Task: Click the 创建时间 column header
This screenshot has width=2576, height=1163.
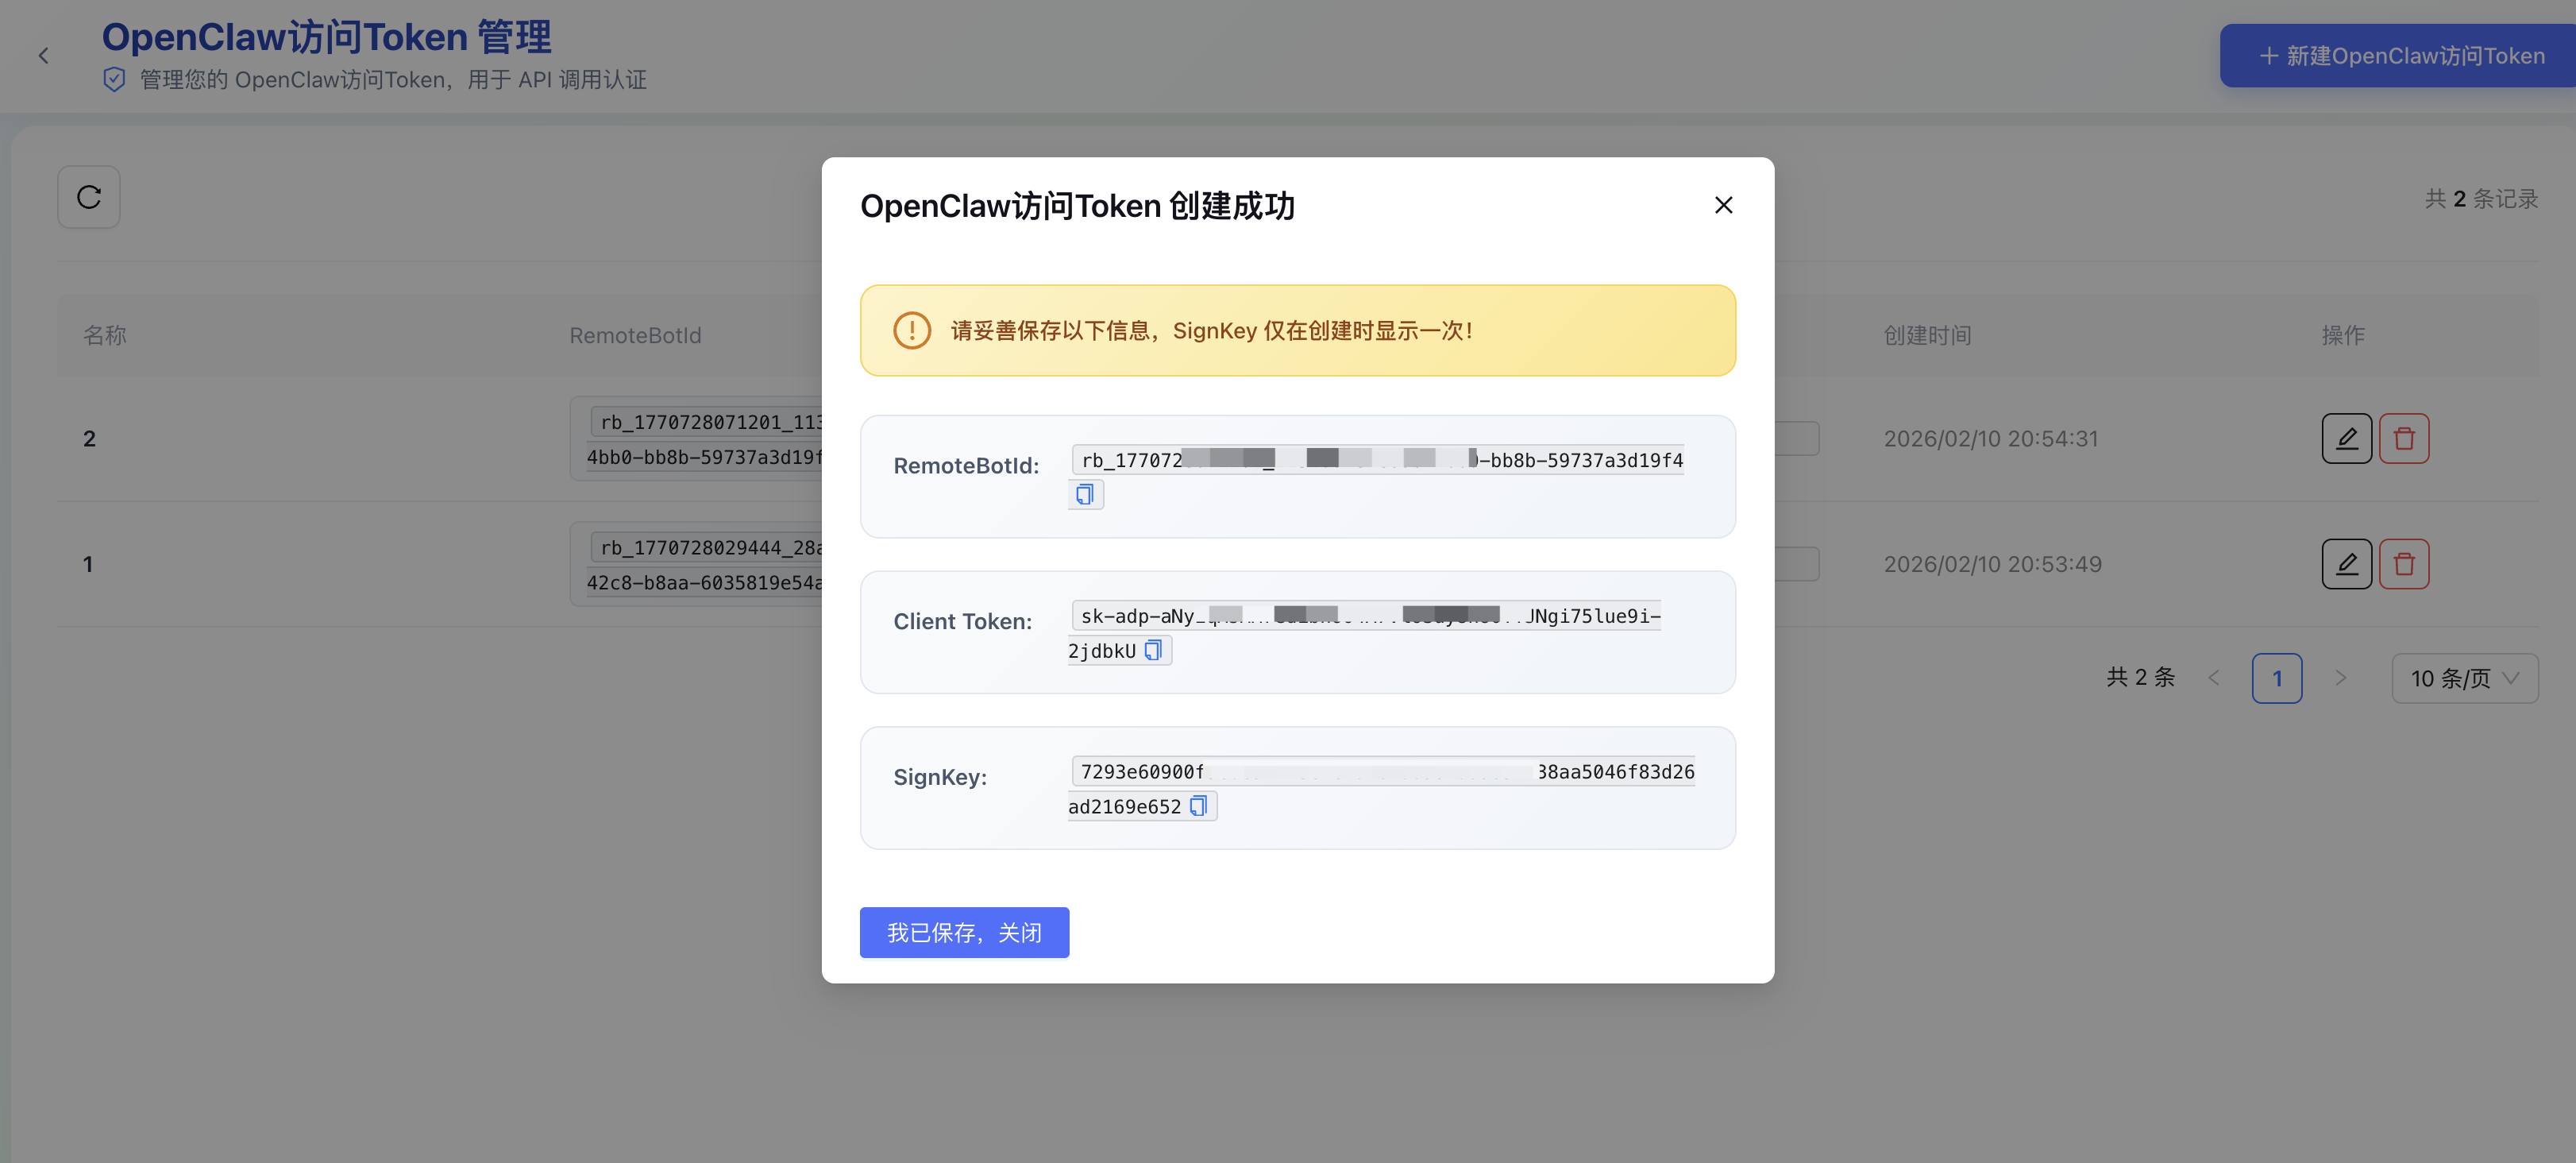Action: click(1927, 335)
